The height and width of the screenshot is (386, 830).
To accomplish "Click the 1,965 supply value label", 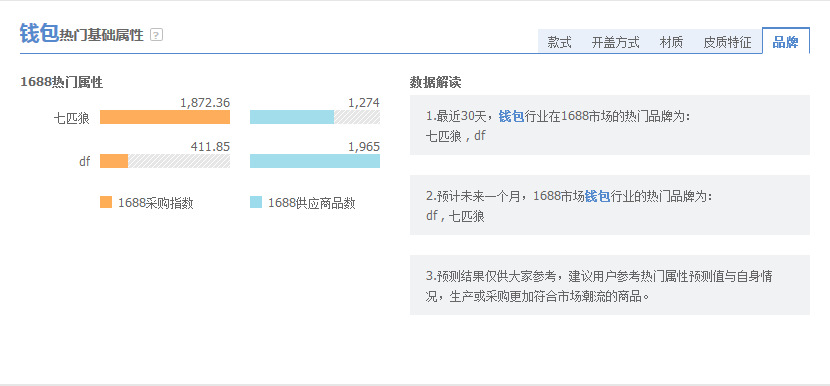I will (364, 147).
